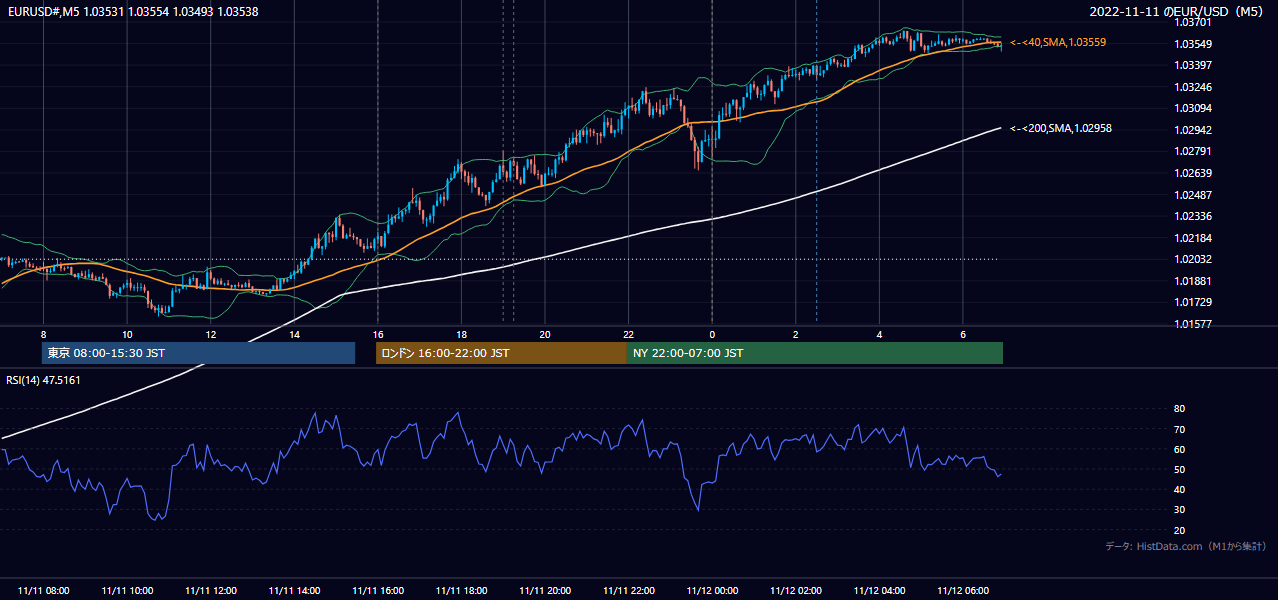The width and height of the screenshot is (1278, 600).
Task: Click the ロンドン 16:00-22:00 JST session bar
Action: 501,353
